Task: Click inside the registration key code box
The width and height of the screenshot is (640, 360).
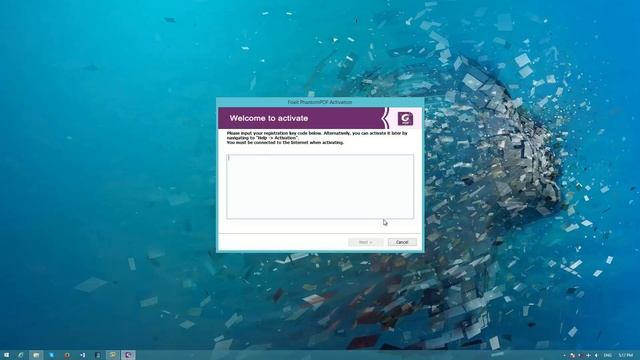Action: click(x=320, y=187)
